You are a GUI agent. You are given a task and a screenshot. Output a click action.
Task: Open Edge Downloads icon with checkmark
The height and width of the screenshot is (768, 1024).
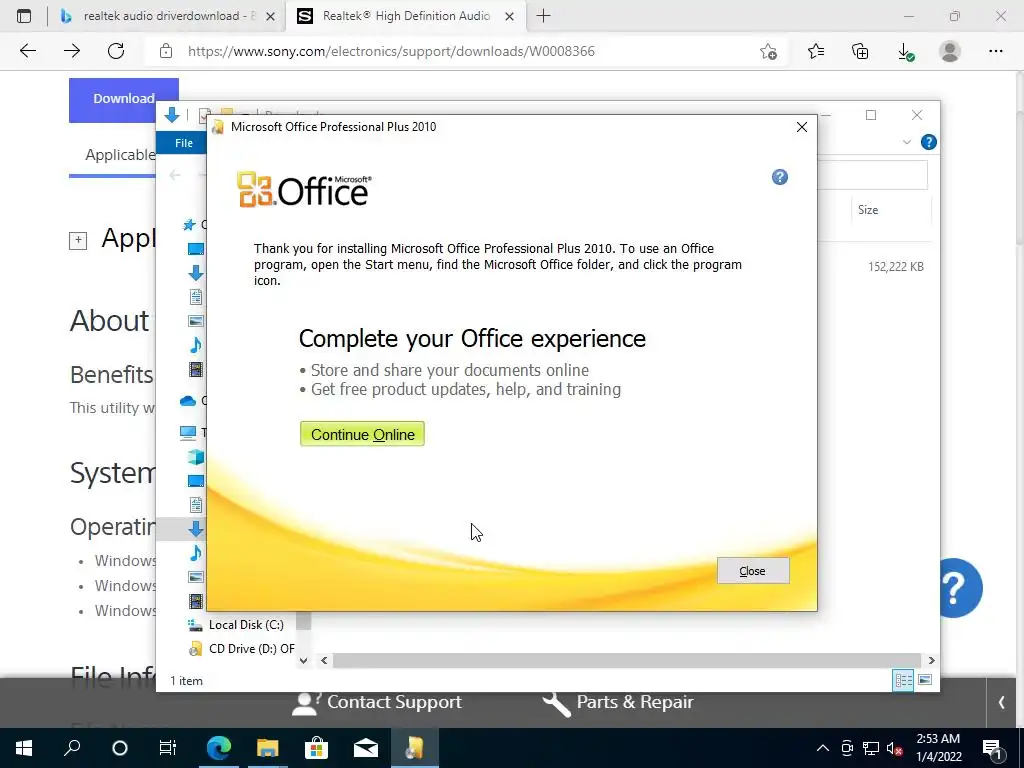tap(905, 52)
